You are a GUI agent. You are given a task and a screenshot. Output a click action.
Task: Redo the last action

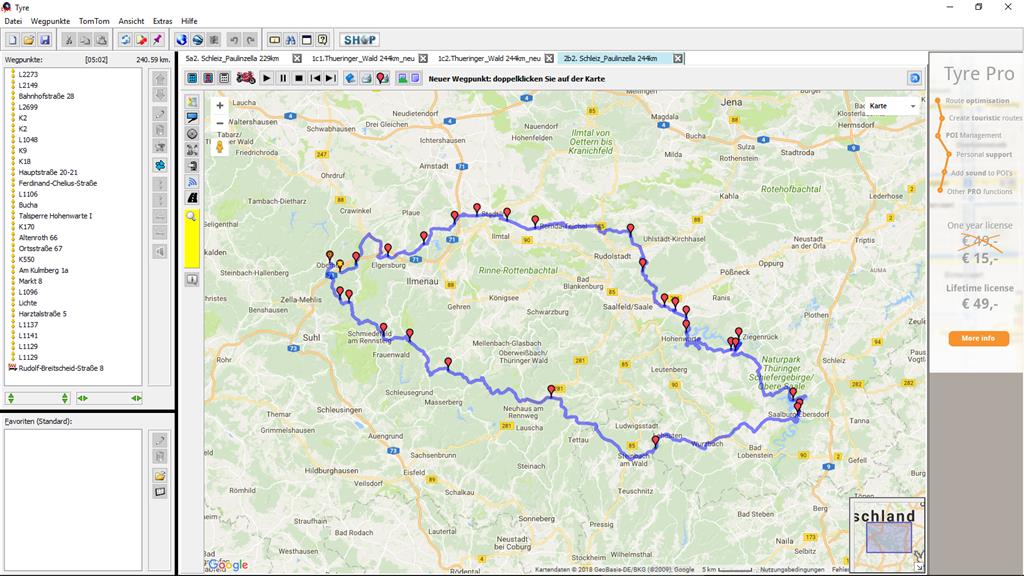250,40
